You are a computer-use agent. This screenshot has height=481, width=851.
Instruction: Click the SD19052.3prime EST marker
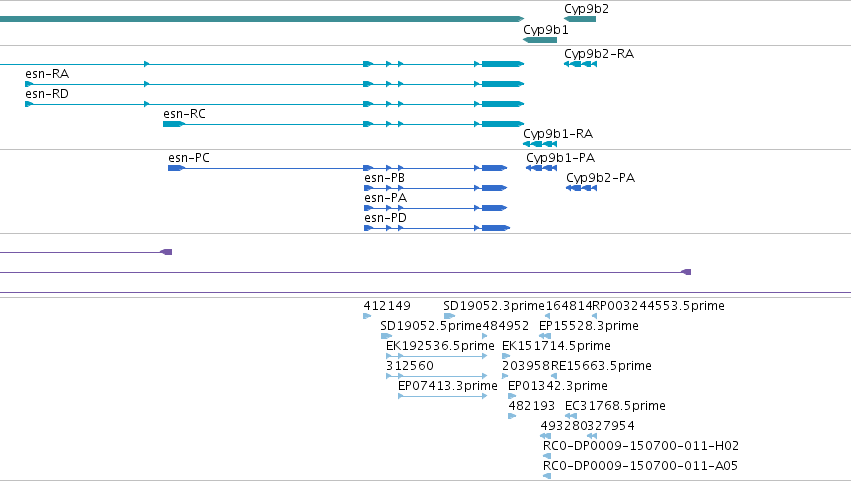click(449, 316)
